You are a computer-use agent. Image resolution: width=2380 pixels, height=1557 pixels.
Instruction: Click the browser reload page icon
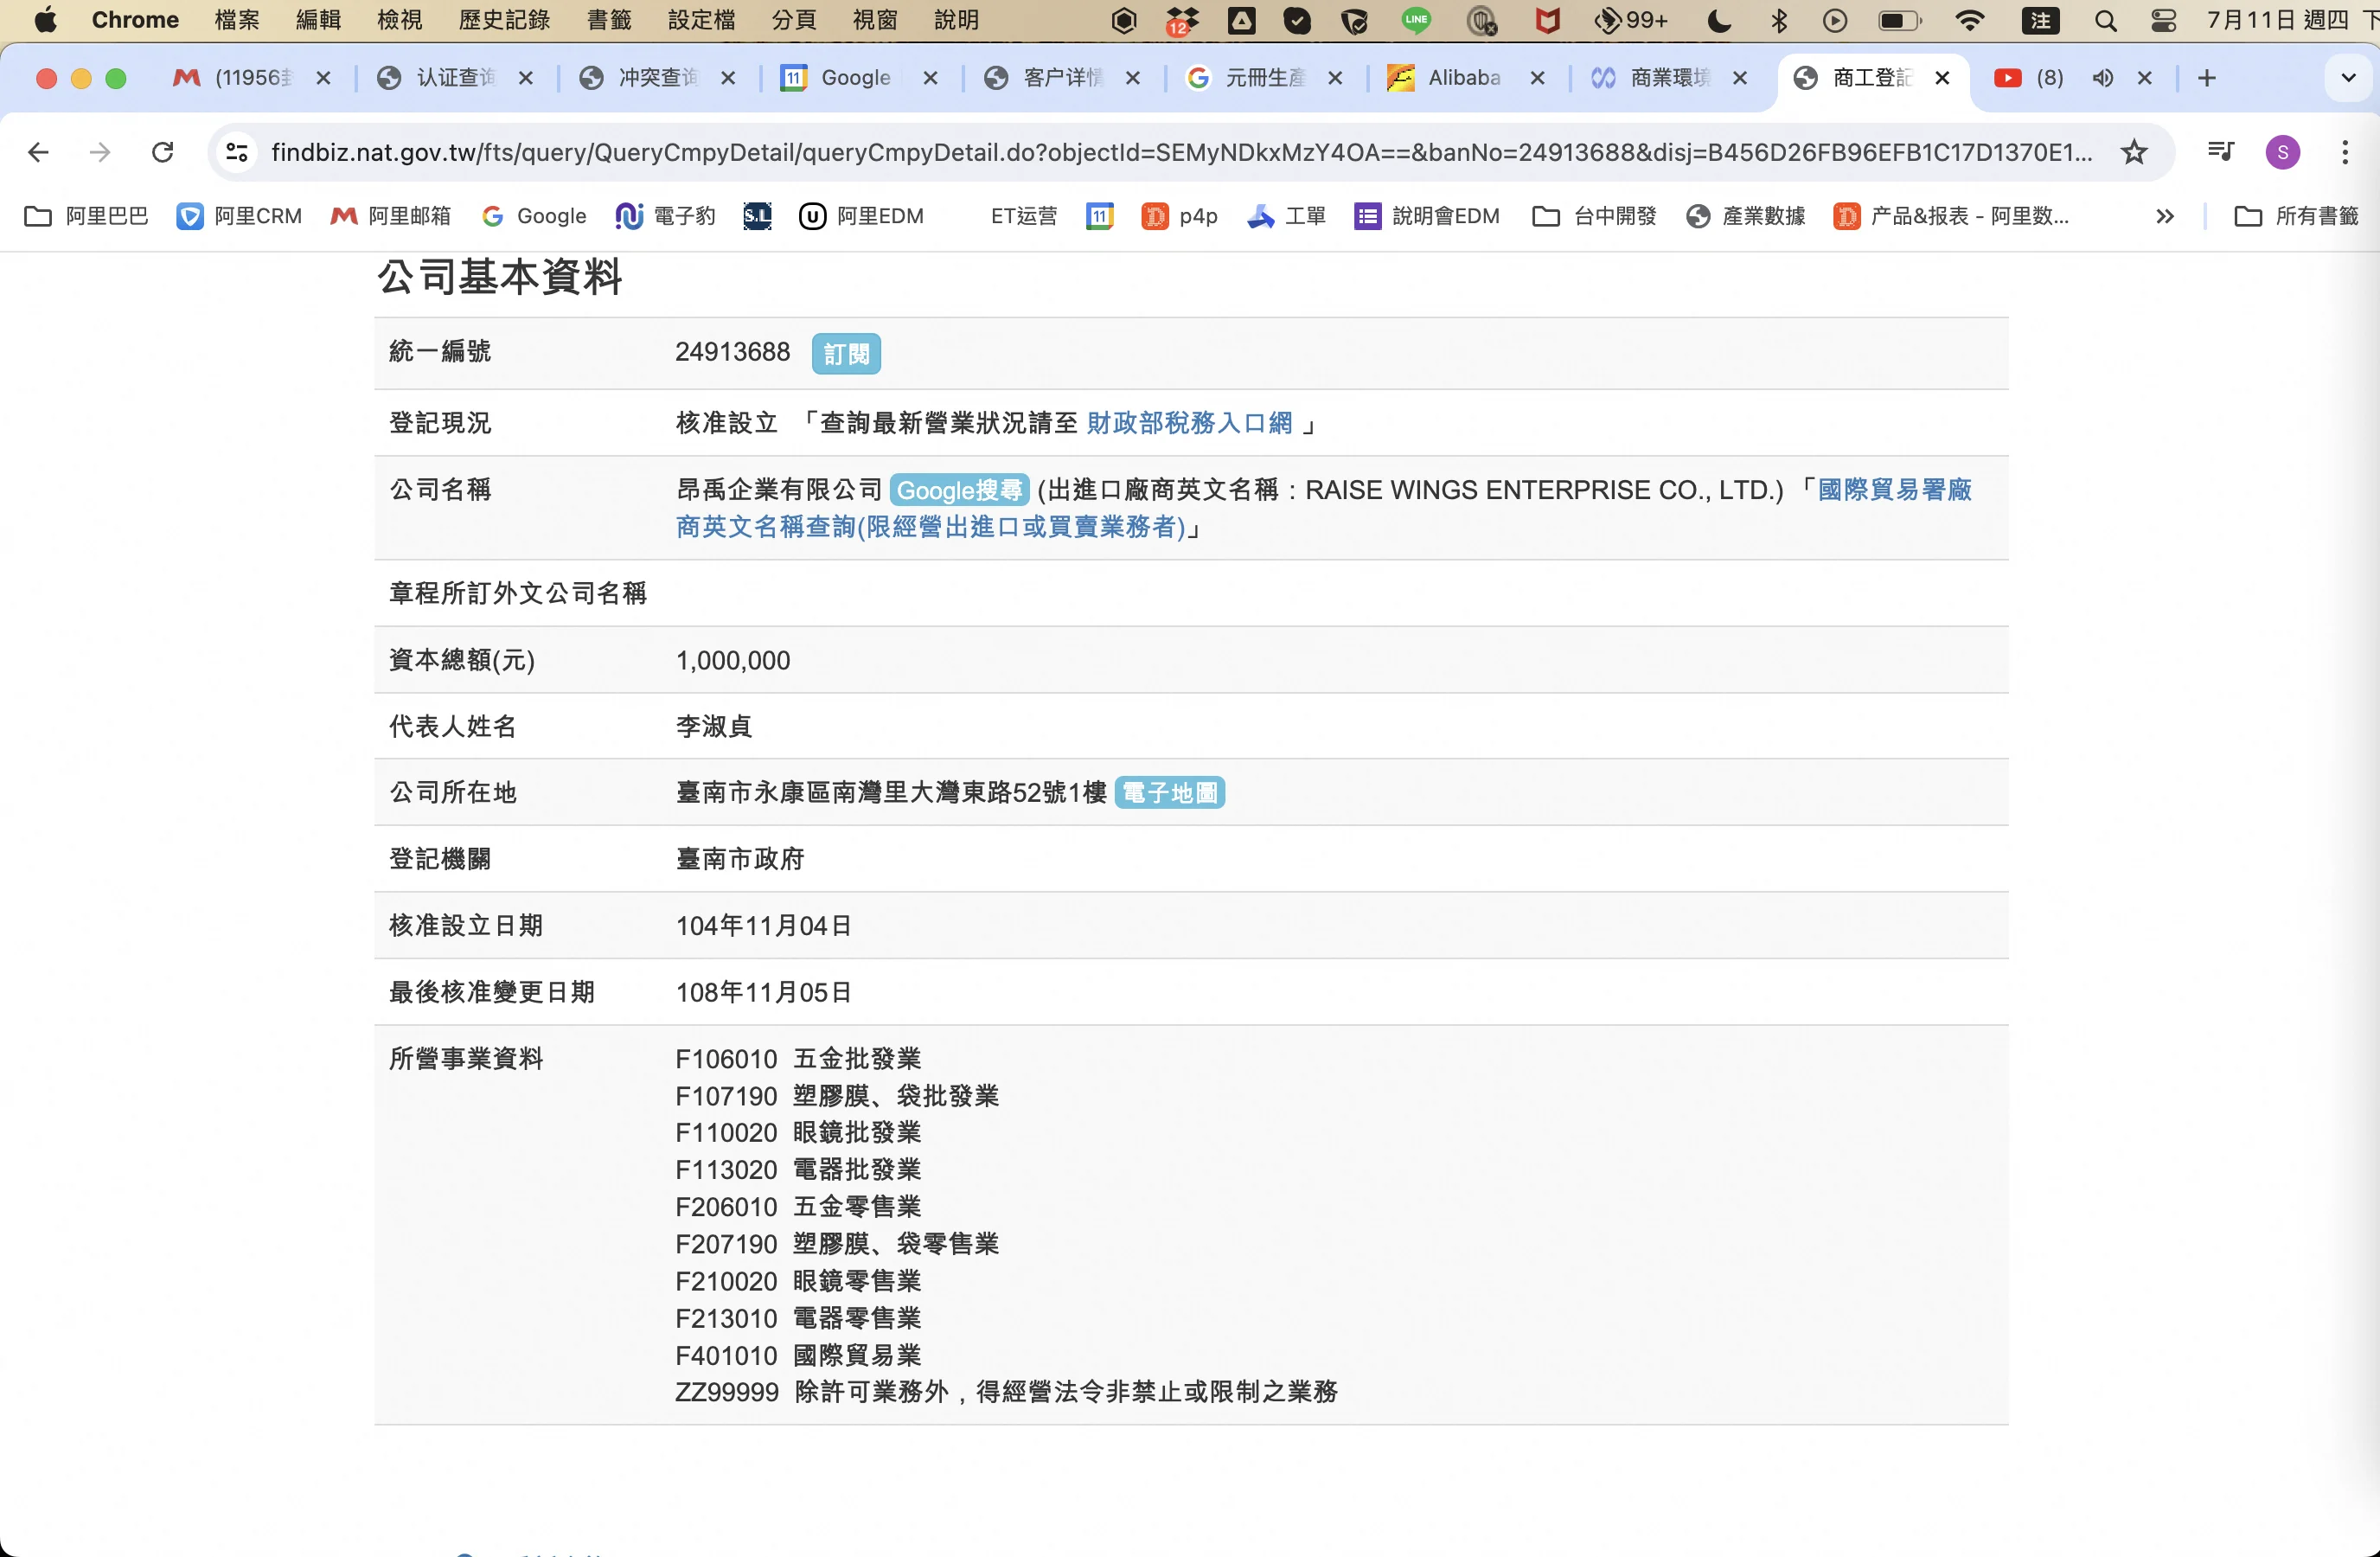click(x=162, y=152)
